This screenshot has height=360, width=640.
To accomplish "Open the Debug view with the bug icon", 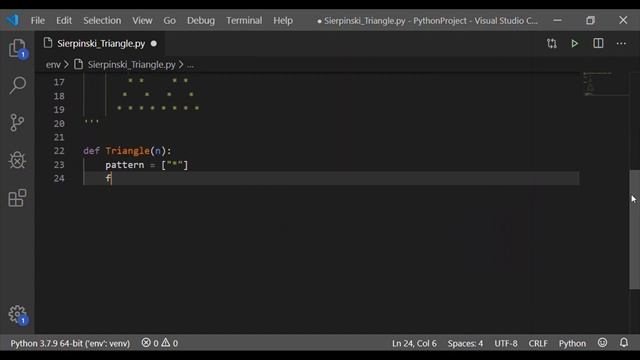I will pos(17,160).
